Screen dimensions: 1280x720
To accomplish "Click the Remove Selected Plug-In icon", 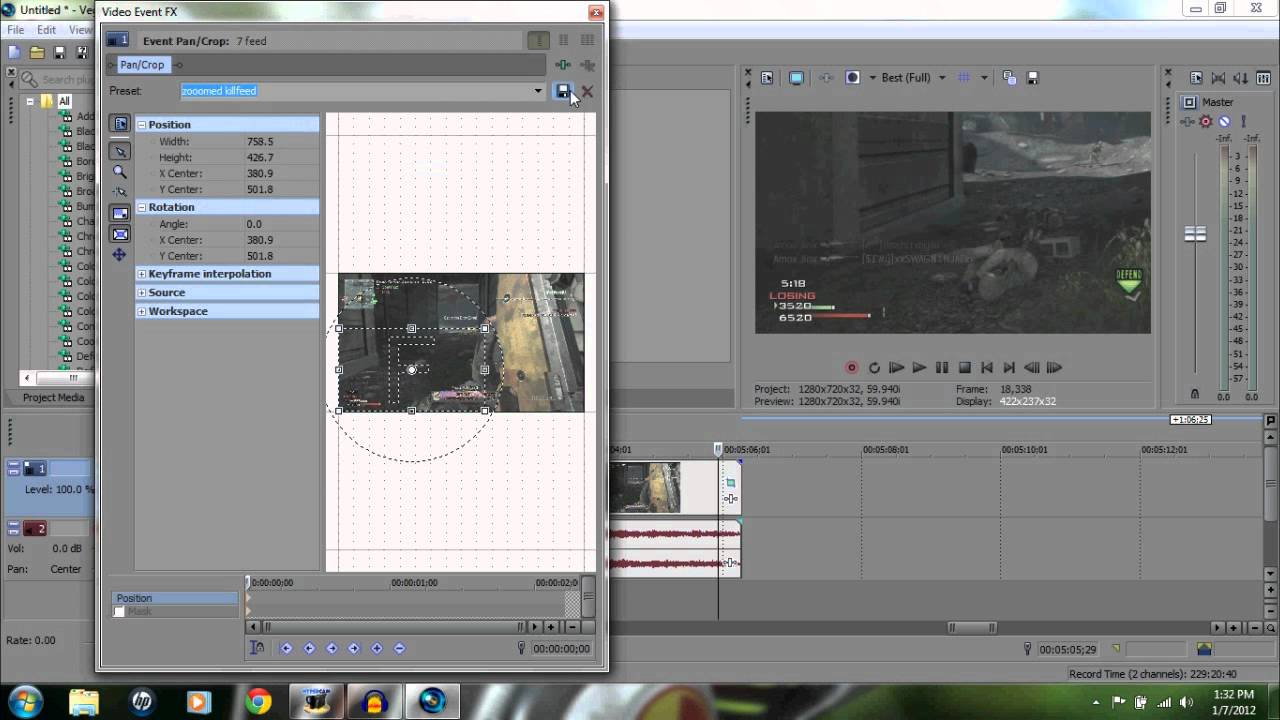I will (587, 65).
